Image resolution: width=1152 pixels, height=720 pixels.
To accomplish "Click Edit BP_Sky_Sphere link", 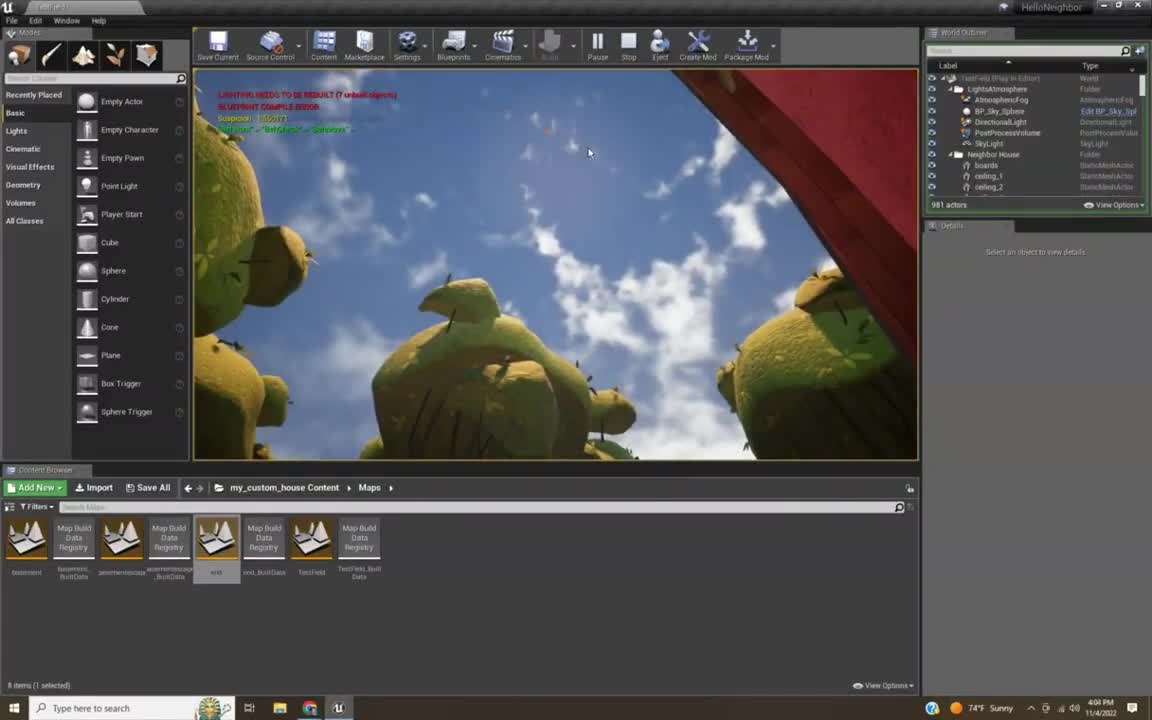I will point(1108,112).
